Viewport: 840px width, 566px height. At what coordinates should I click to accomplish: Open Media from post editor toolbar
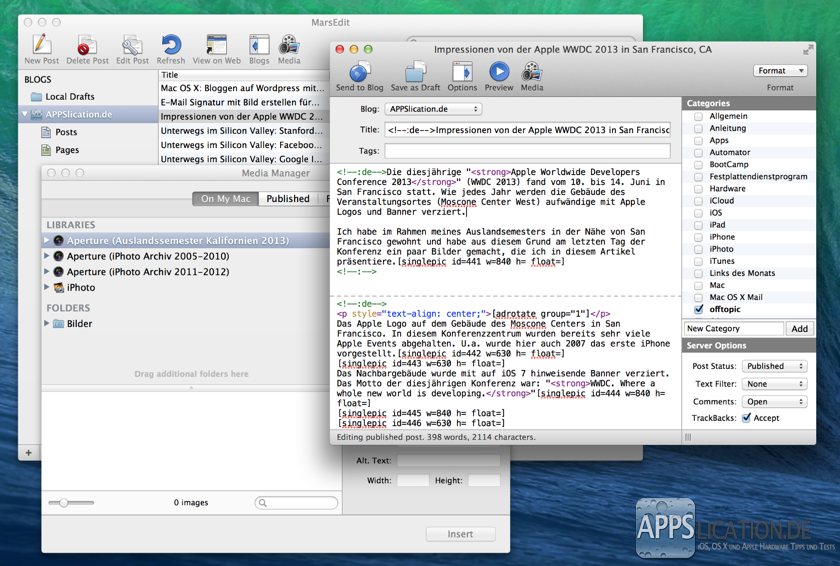532,72
